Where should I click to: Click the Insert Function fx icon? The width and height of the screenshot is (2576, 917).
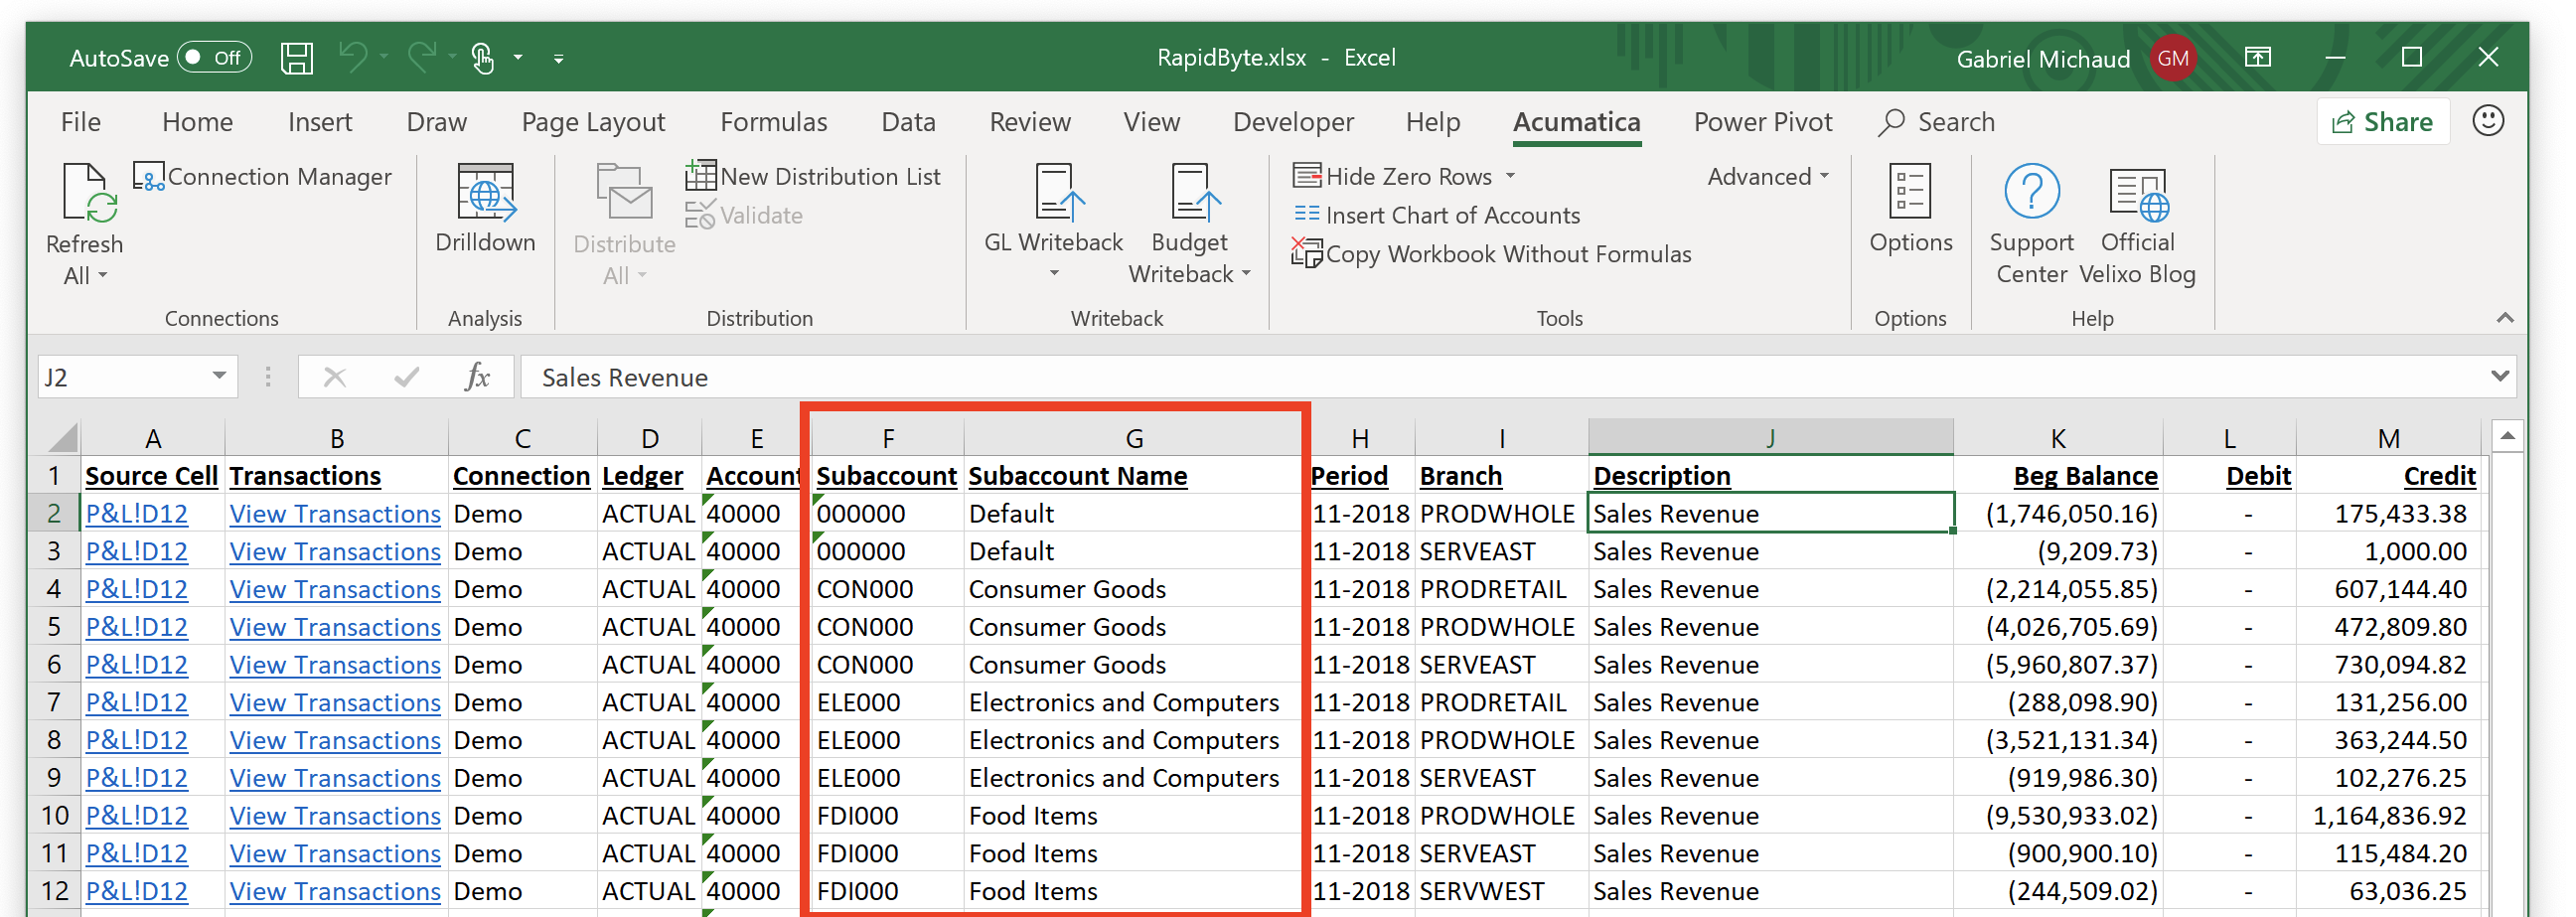(x=478, y=377)
